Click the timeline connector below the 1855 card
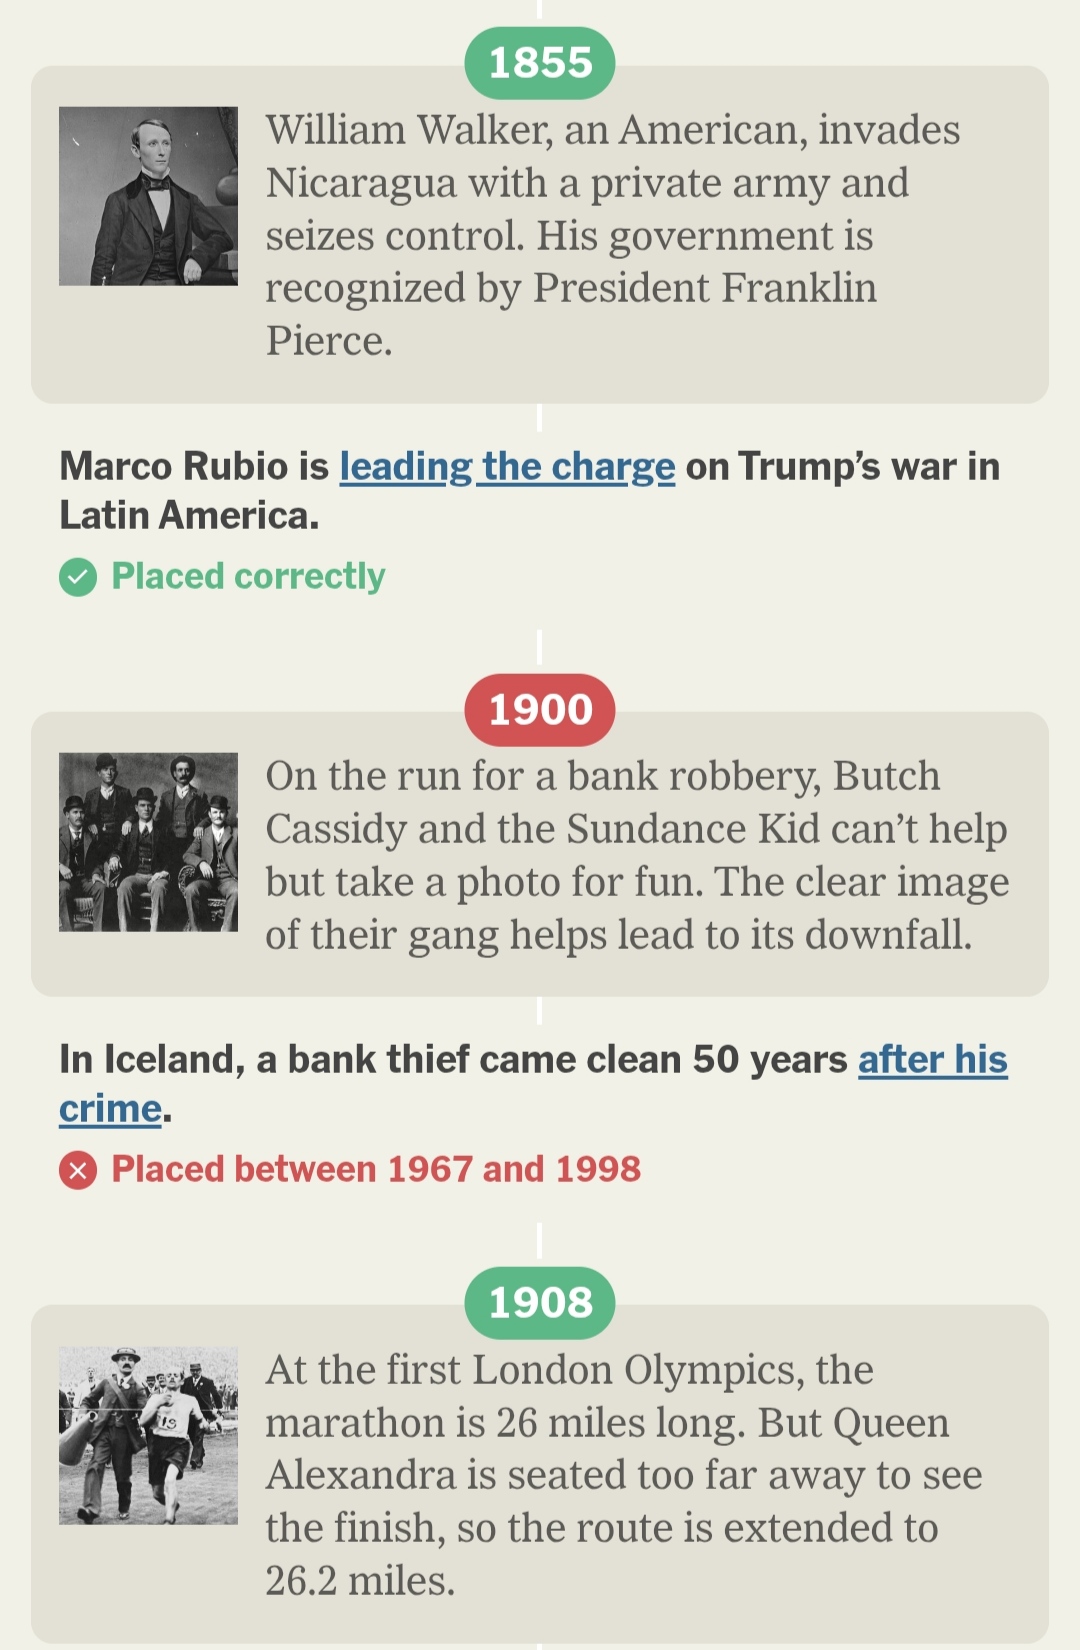 click(x=539, y=417)
